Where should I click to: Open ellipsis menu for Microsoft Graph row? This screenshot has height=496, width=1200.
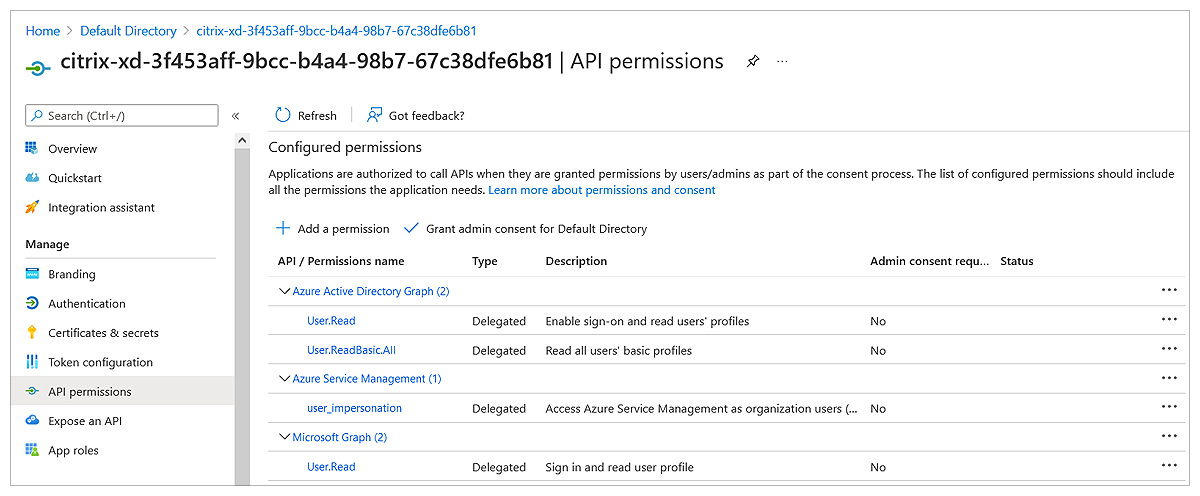(x=1169, y=436)
